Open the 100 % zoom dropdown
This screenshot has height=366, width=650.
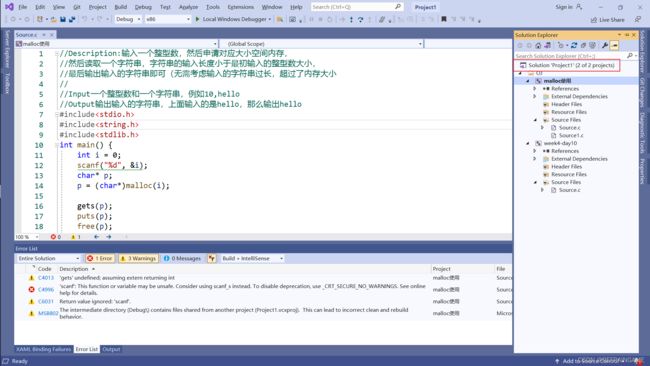click(27, 237)
